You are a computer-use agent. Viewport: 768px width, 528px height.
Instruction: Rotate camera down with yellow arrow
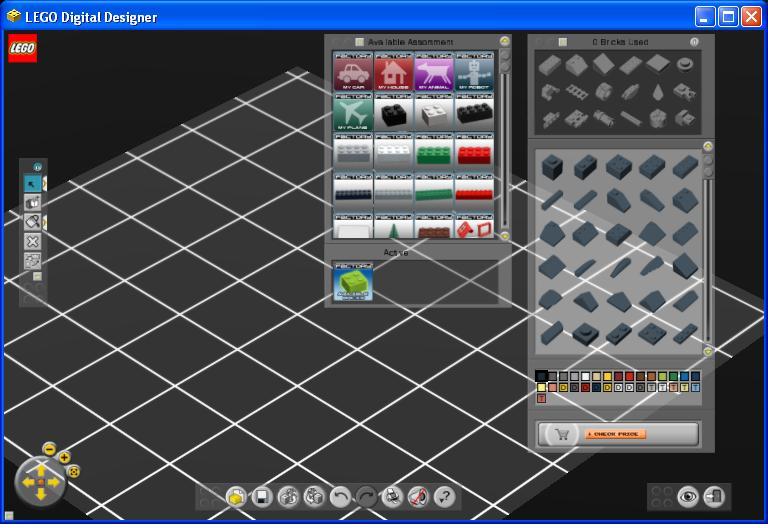pos(41,494)
